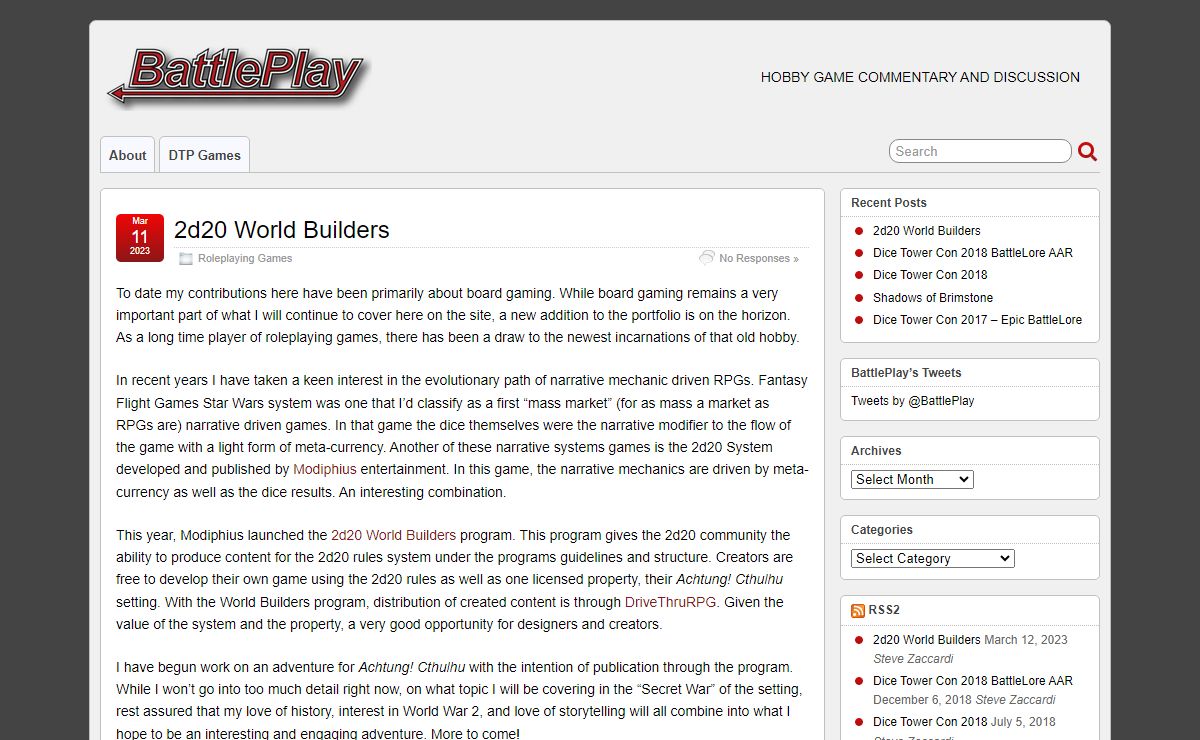Open the Select Category dropdown
The height and width of the screenshot is (740, 1200).
tap(933, 558)
